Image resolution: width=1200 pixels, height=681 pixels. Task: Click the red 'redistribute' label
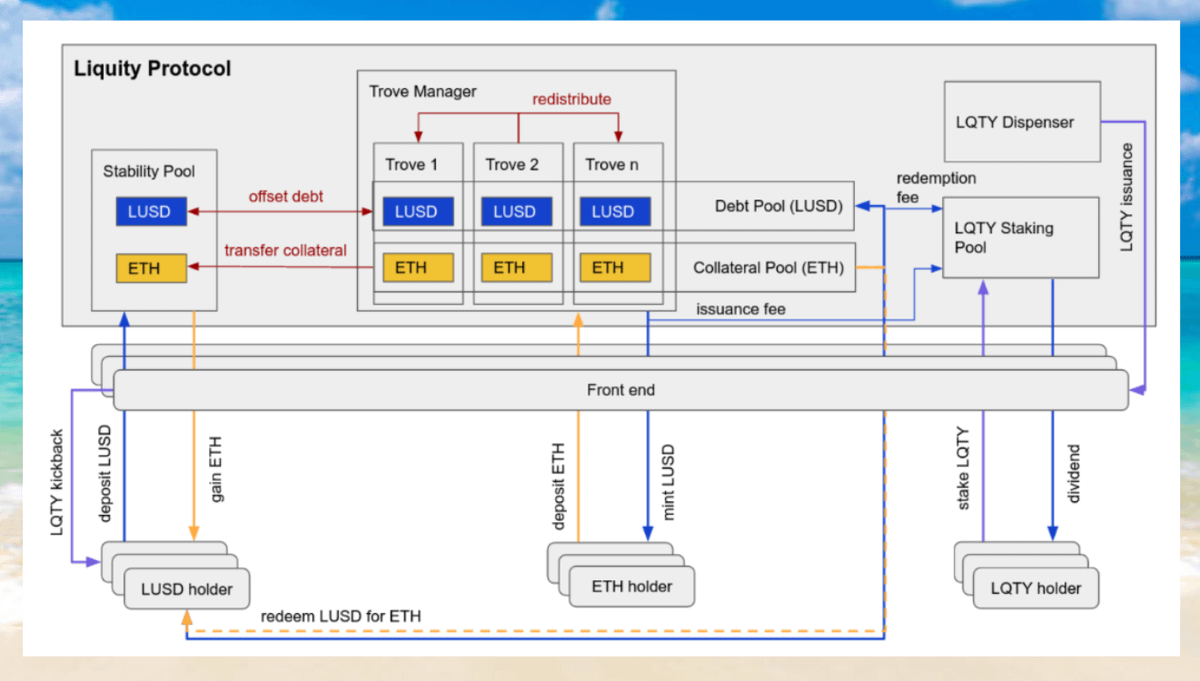(571, 99)
